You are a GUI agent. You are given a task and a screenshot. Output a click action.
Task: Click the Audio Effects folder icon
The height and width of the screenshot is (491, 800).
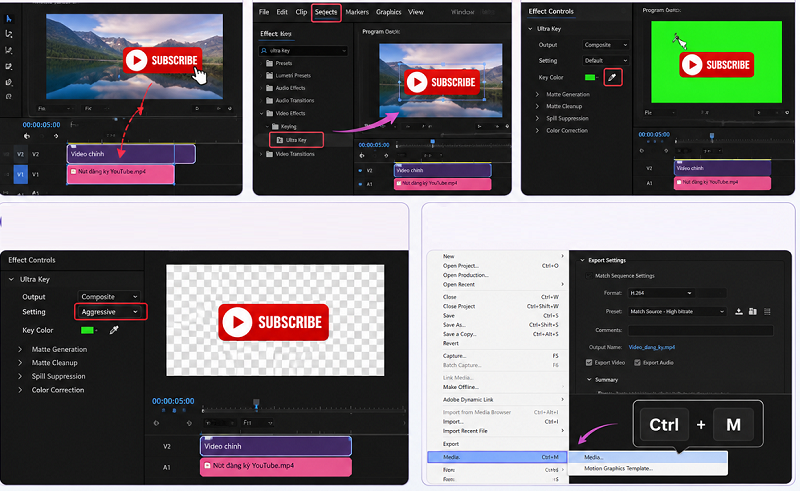click(269, 88)
